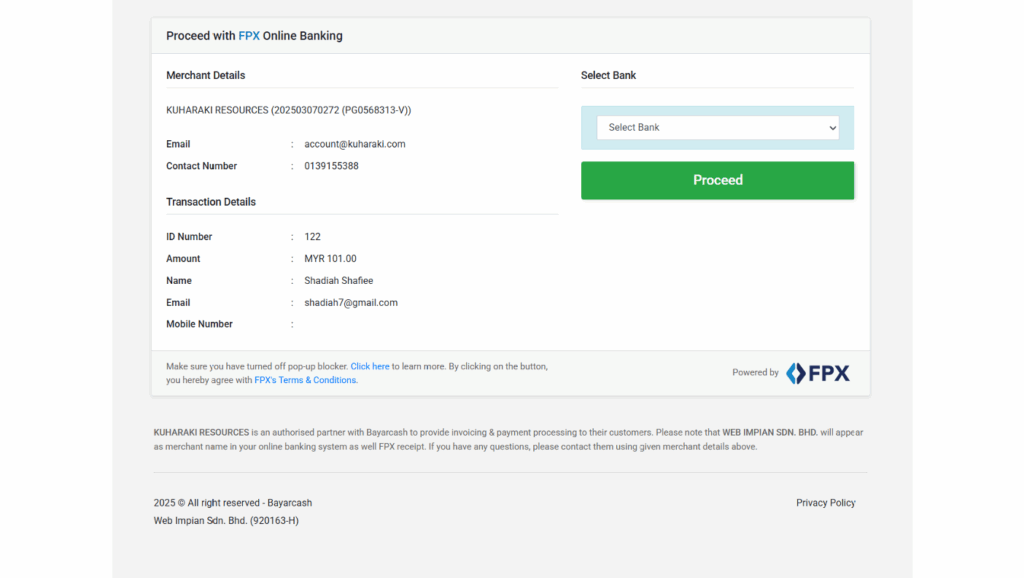Click the contact number 0139155388
The image size is (1024, 578).
pyautogui.click(x=331, y=166)
